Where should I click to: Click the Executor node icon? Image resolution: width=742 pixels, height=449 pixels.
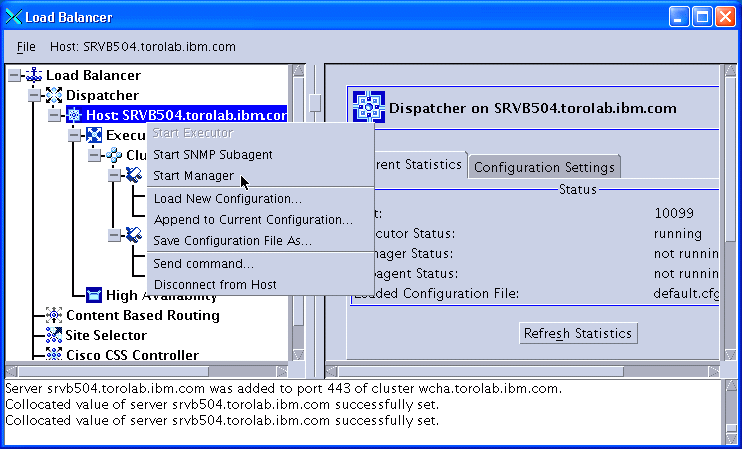[94, 135]
